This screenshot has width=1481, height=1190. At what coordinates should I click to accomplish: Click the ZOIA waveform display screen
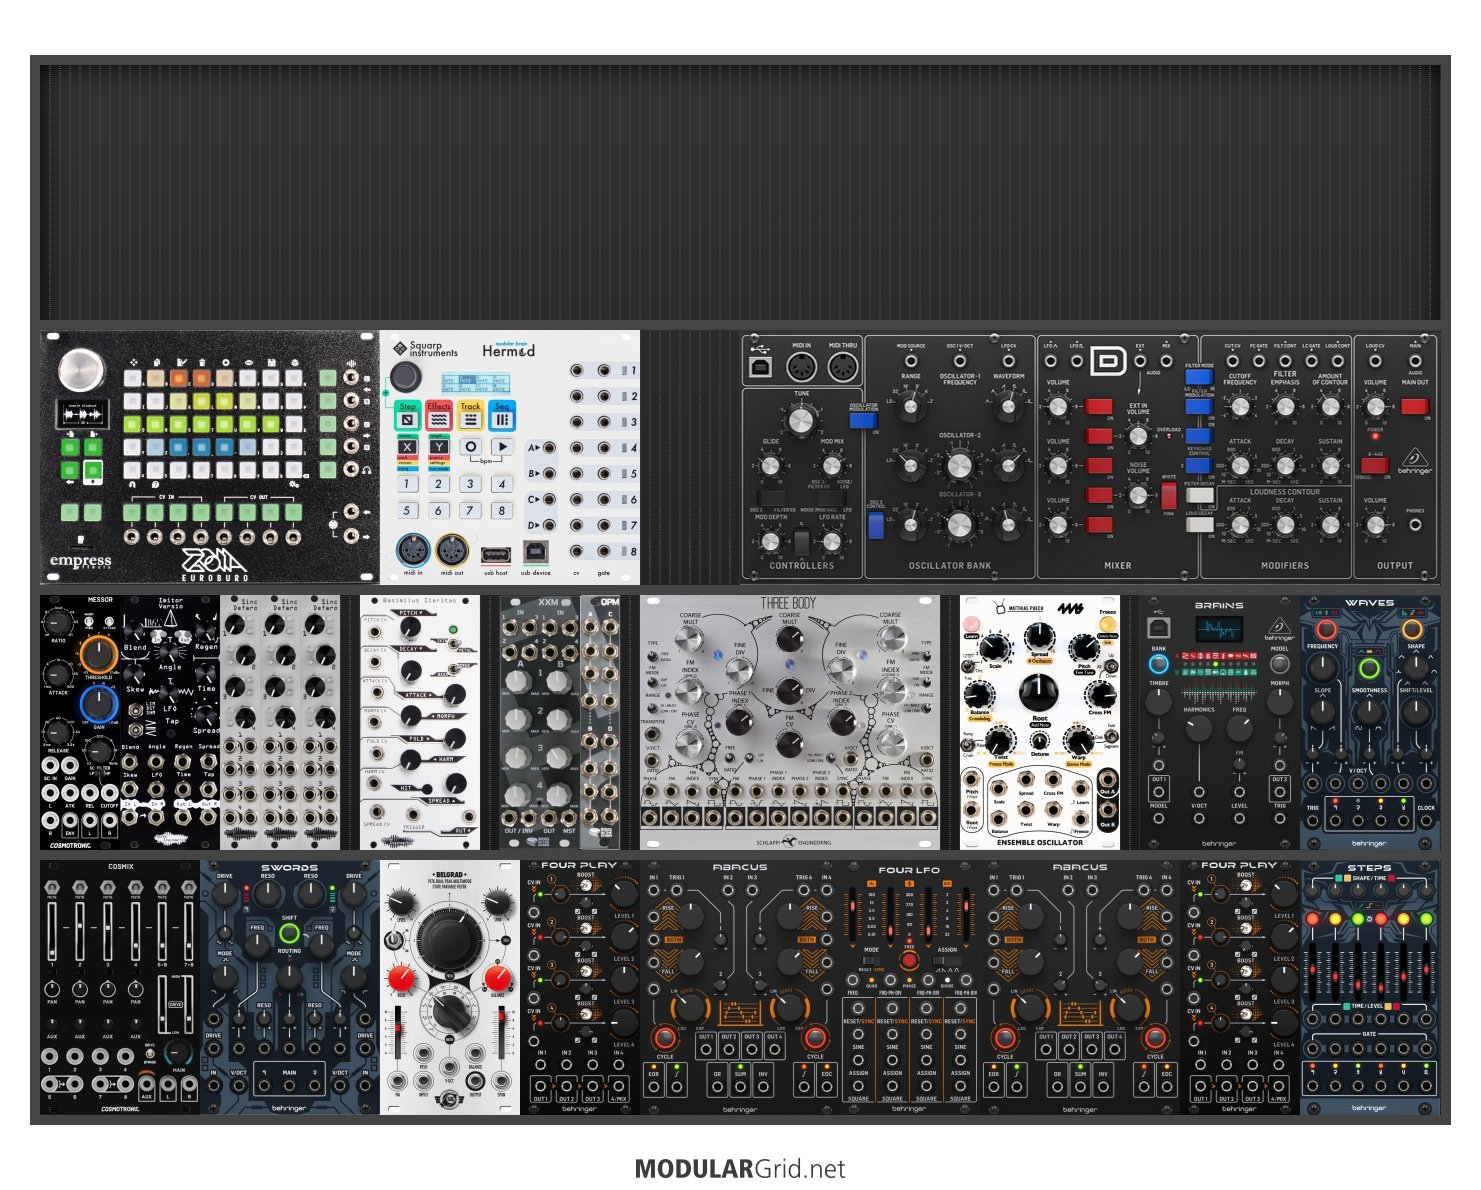83,414
